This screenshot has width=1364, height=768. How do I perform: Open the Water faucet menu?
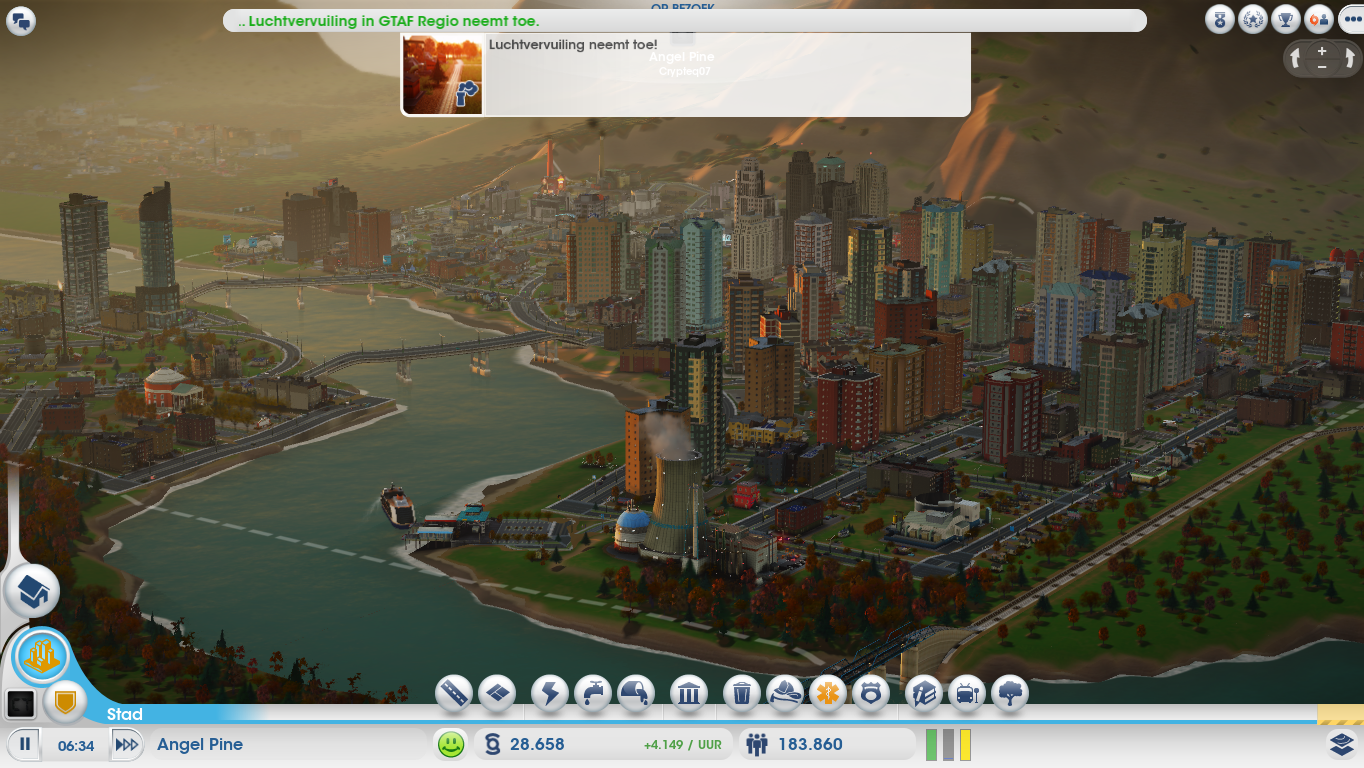593,692
